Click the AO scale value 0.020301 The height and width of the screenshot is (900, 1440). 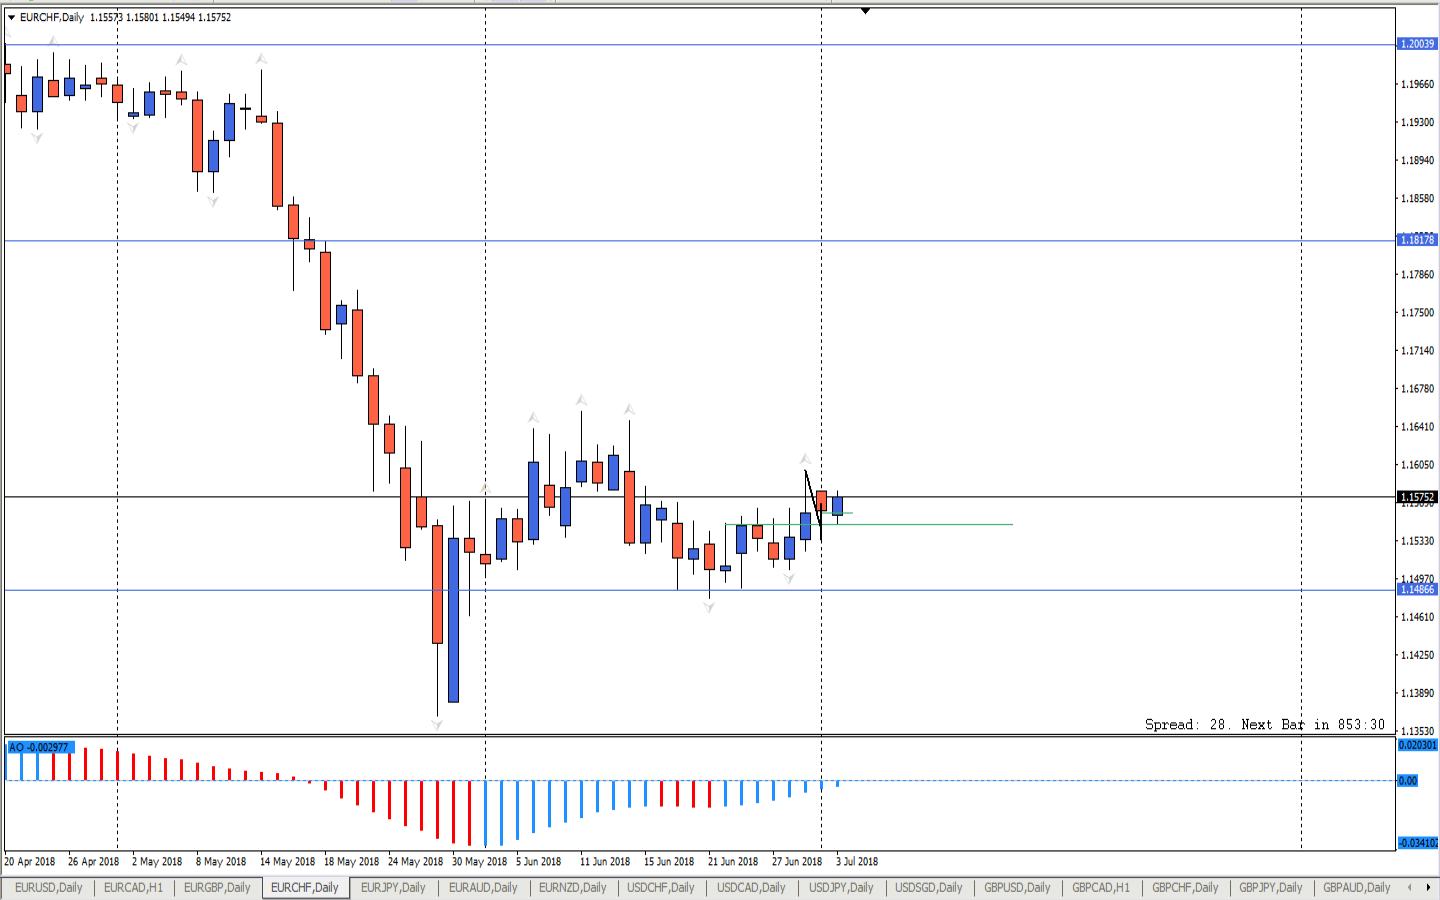coord(1418,745)
